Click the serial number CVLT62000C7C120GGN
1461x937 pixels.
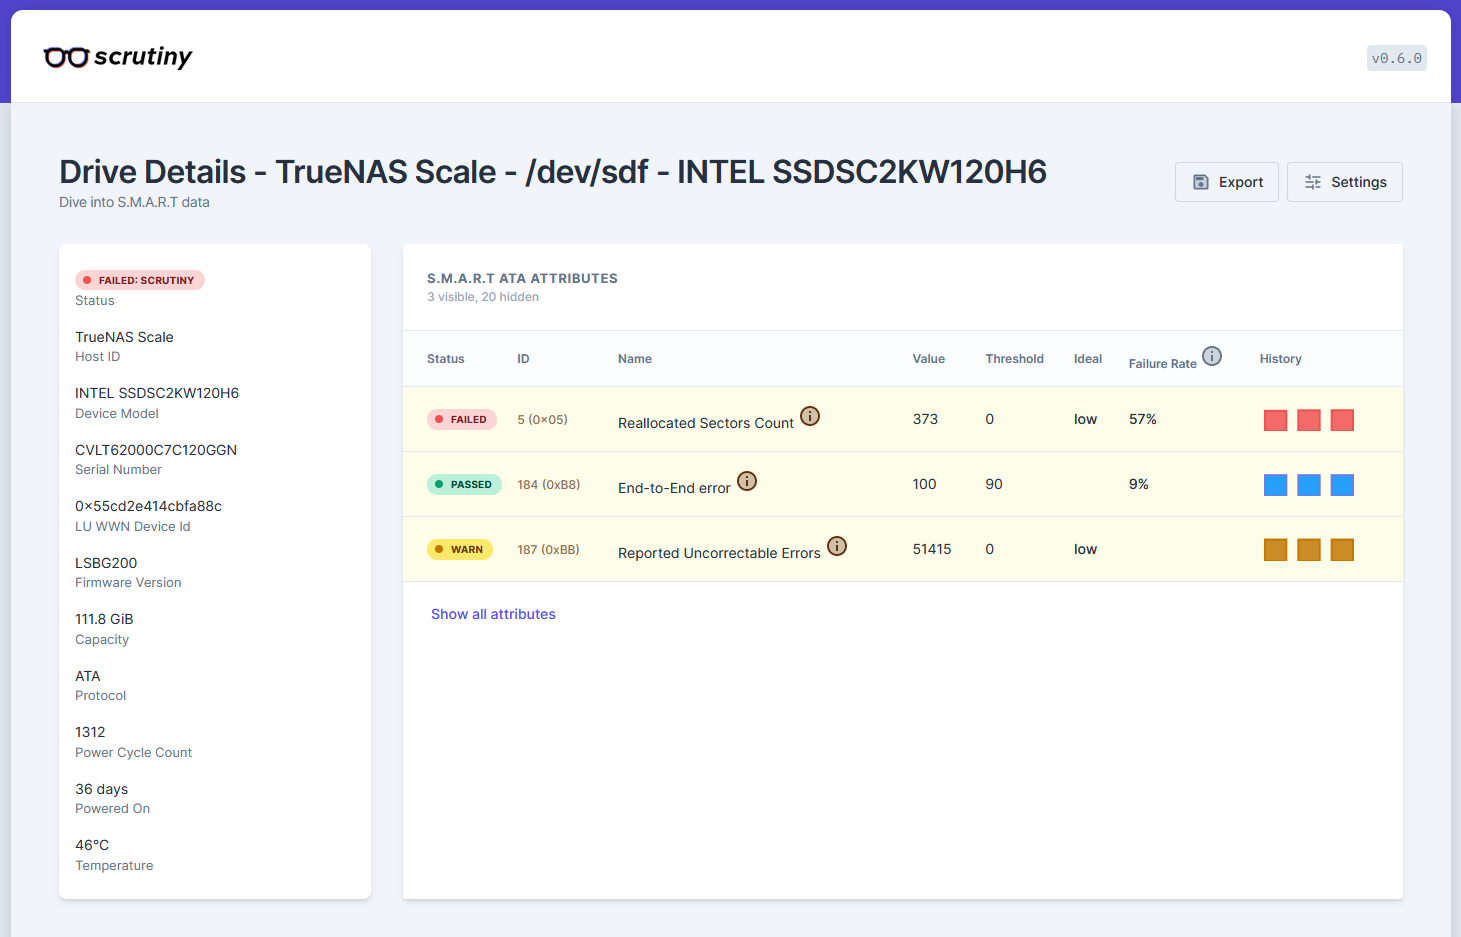coord(156,450)
